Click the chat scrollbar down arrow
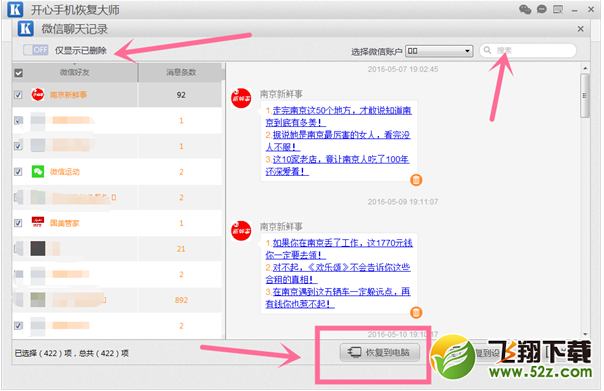 585,334
